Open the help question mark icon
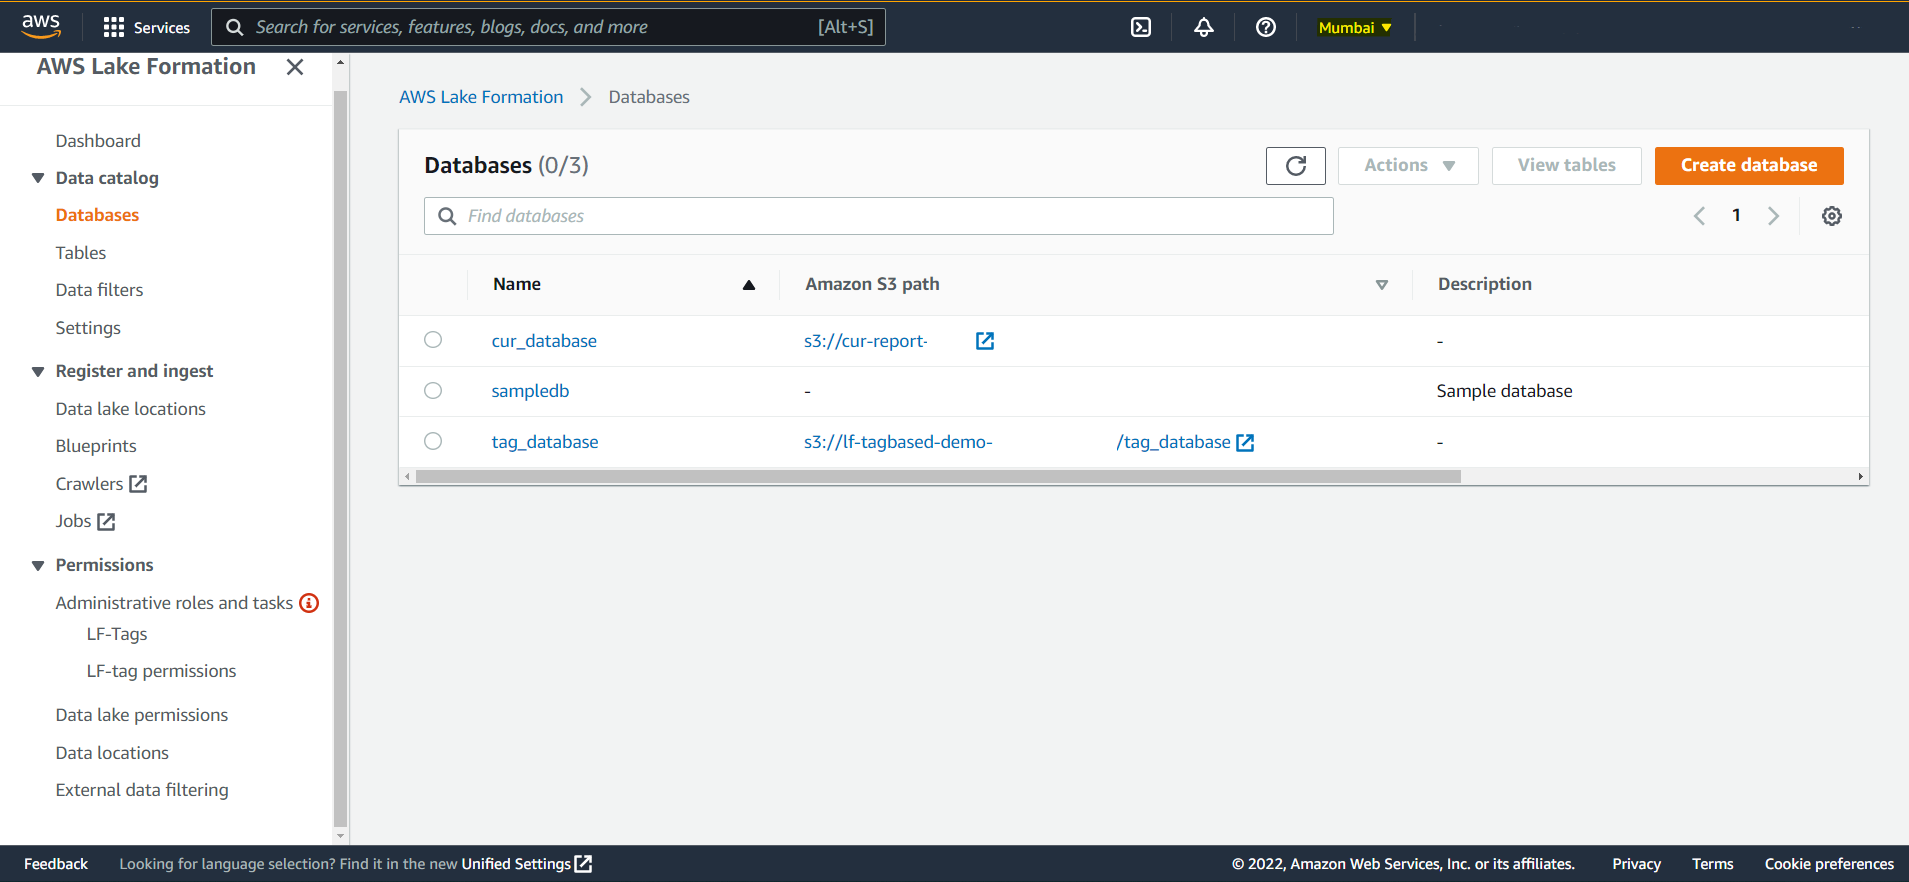Image resolution: width=1909 pixels, height=882 pixels. pos(1266,27)
